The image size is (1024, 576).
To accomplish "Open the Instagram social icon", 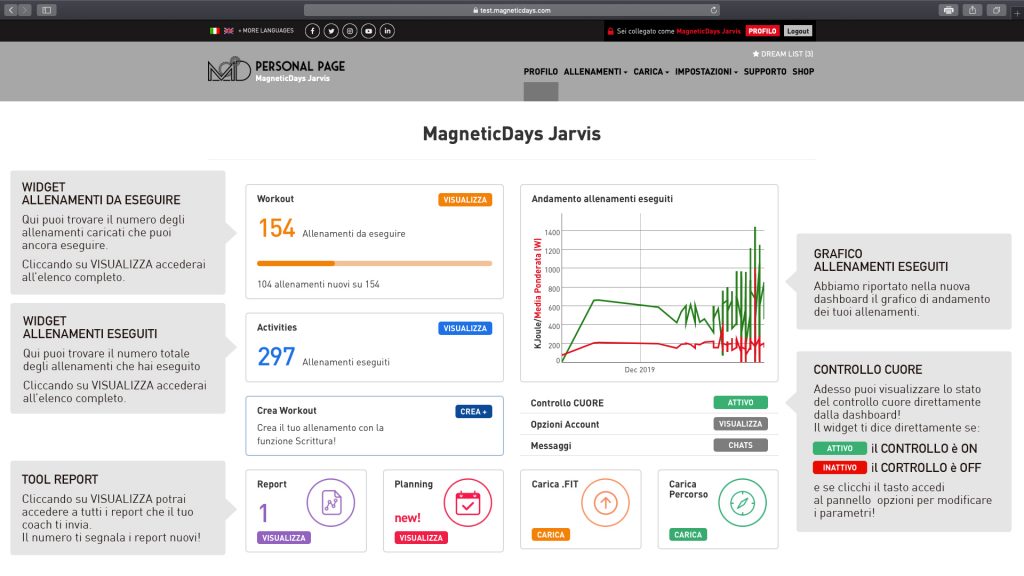I will coord(350,31).
